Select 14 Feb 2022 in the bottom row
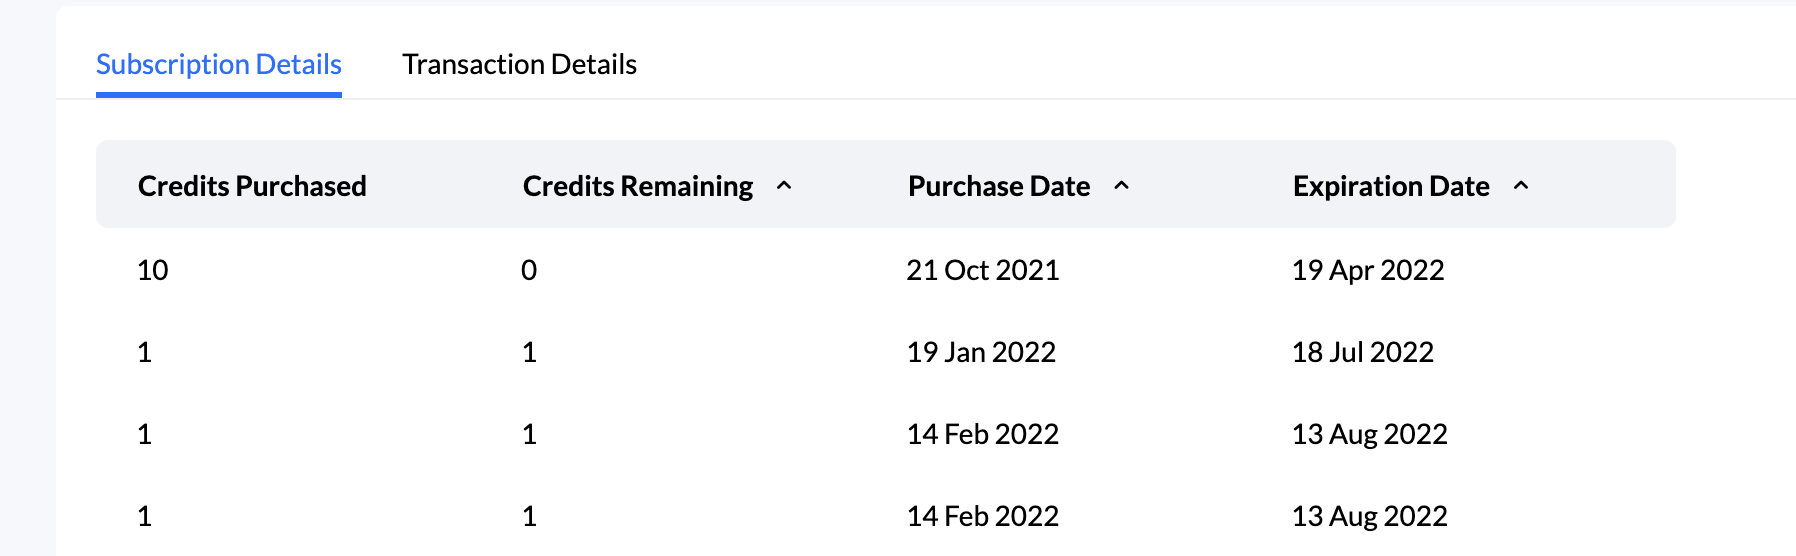Image resolution: width=1796 pixels, height=556 pixels. pyautogui.click(x=982, y=516)
